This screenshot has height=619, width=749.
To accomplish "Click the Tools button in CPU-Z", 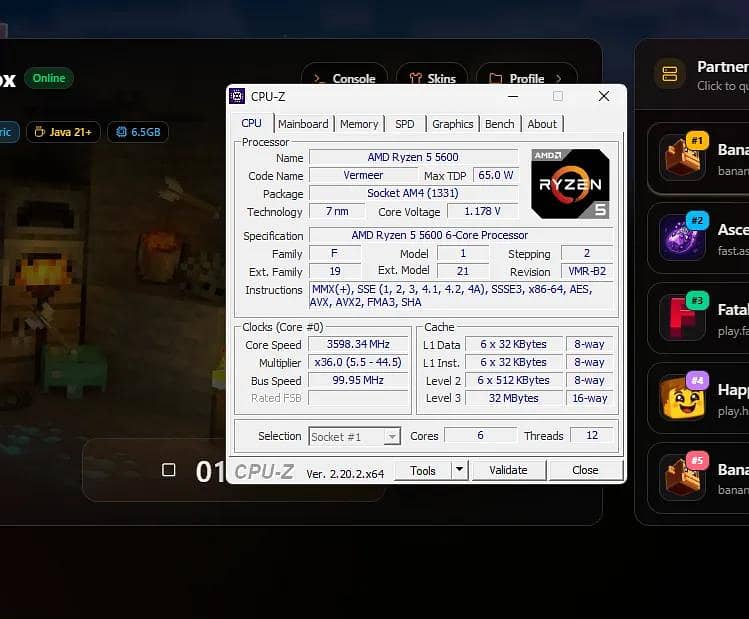I will [423, 470].
